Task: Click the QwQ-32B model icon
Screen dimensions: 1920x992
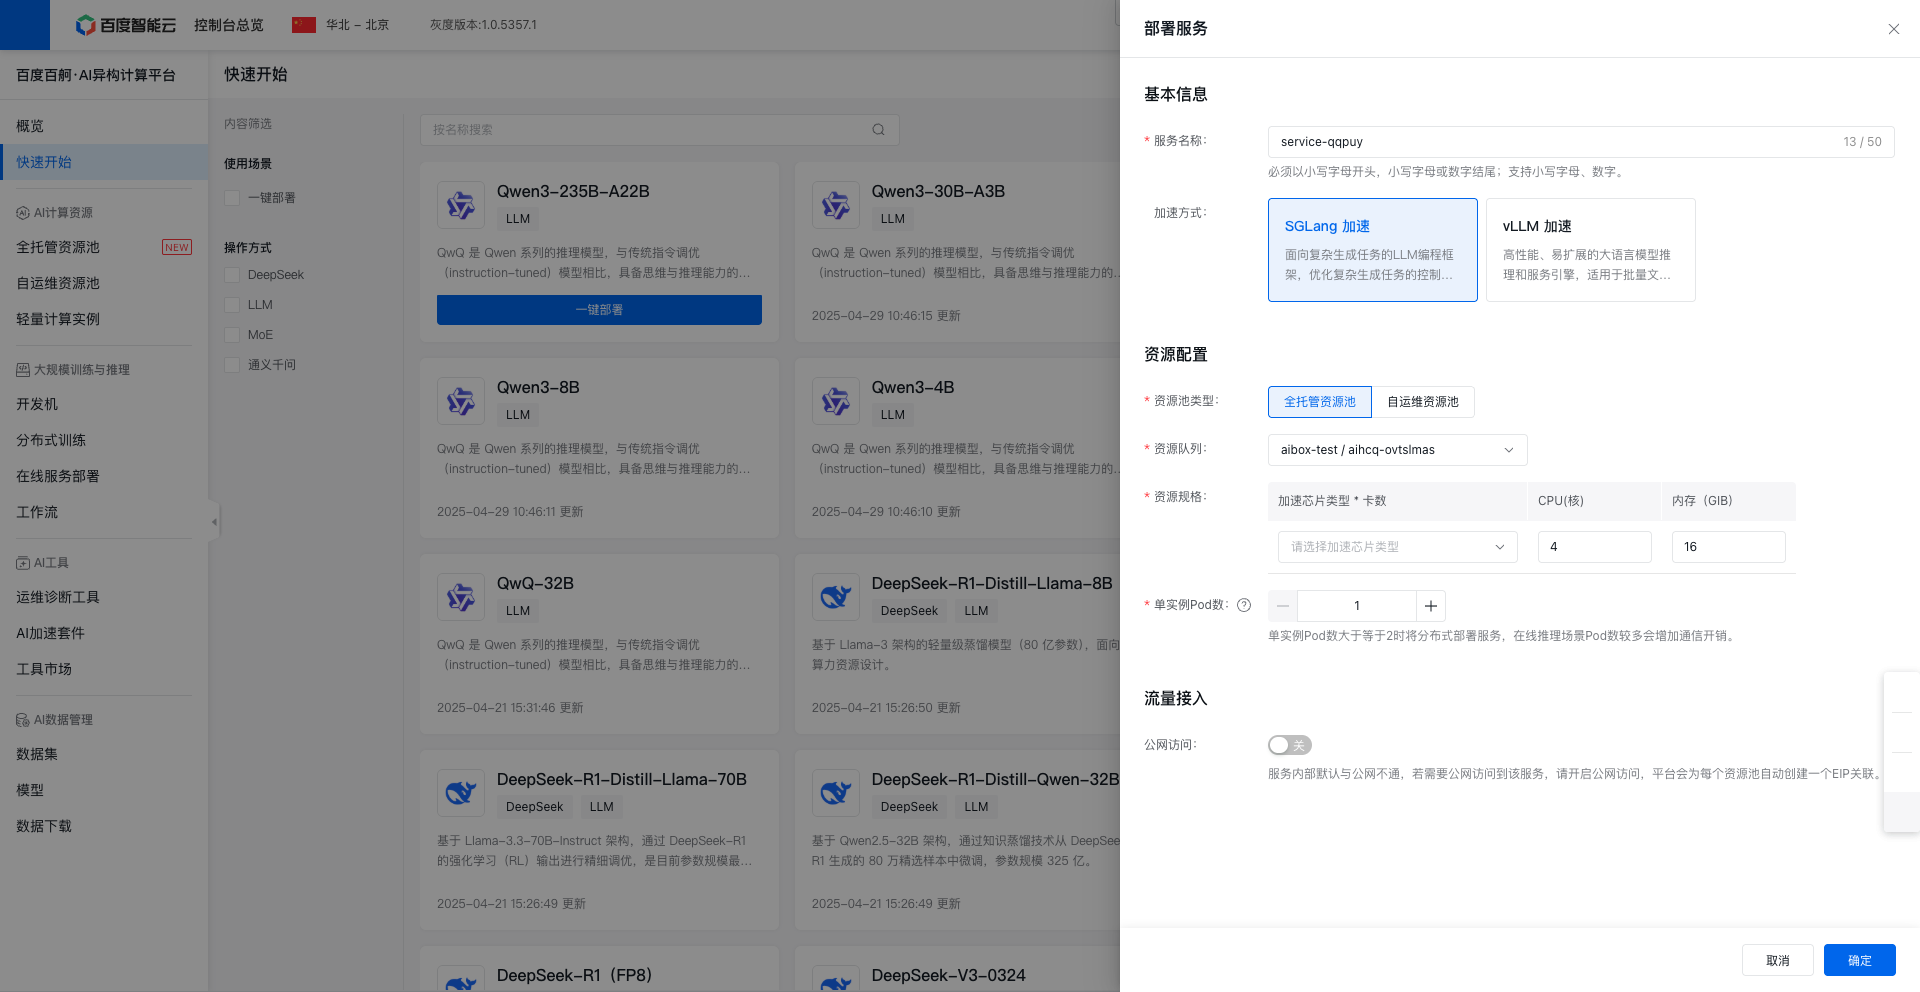Action: [x=461, y=597]
